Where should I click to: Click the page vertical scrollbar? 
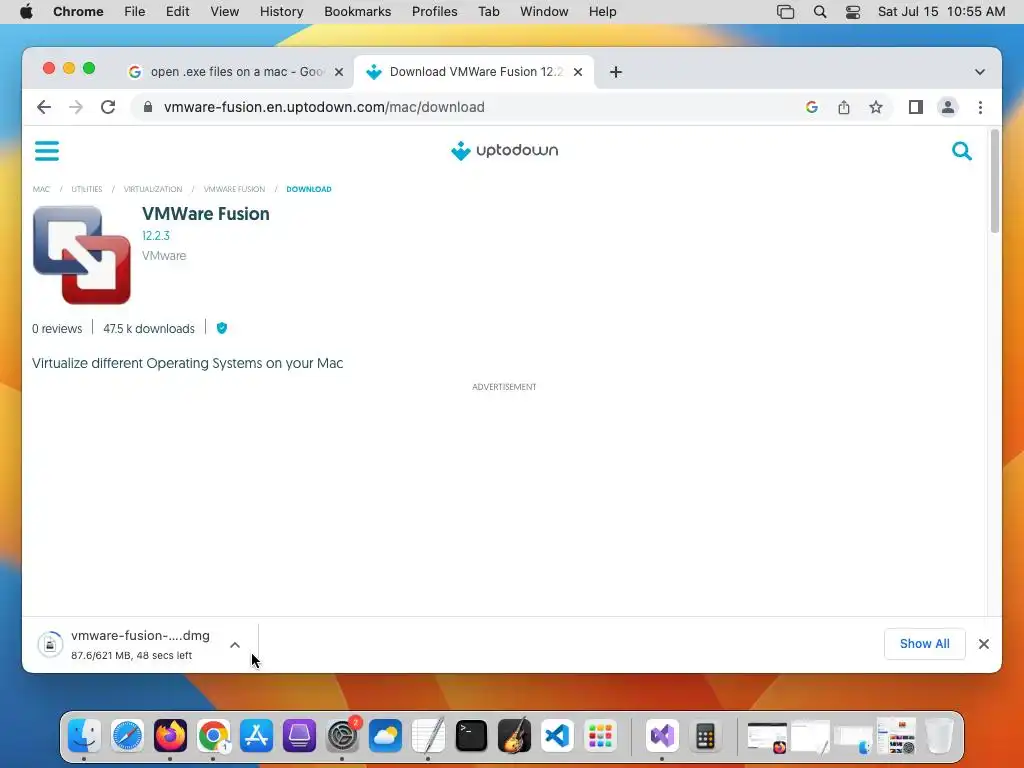tap(995, 182)
